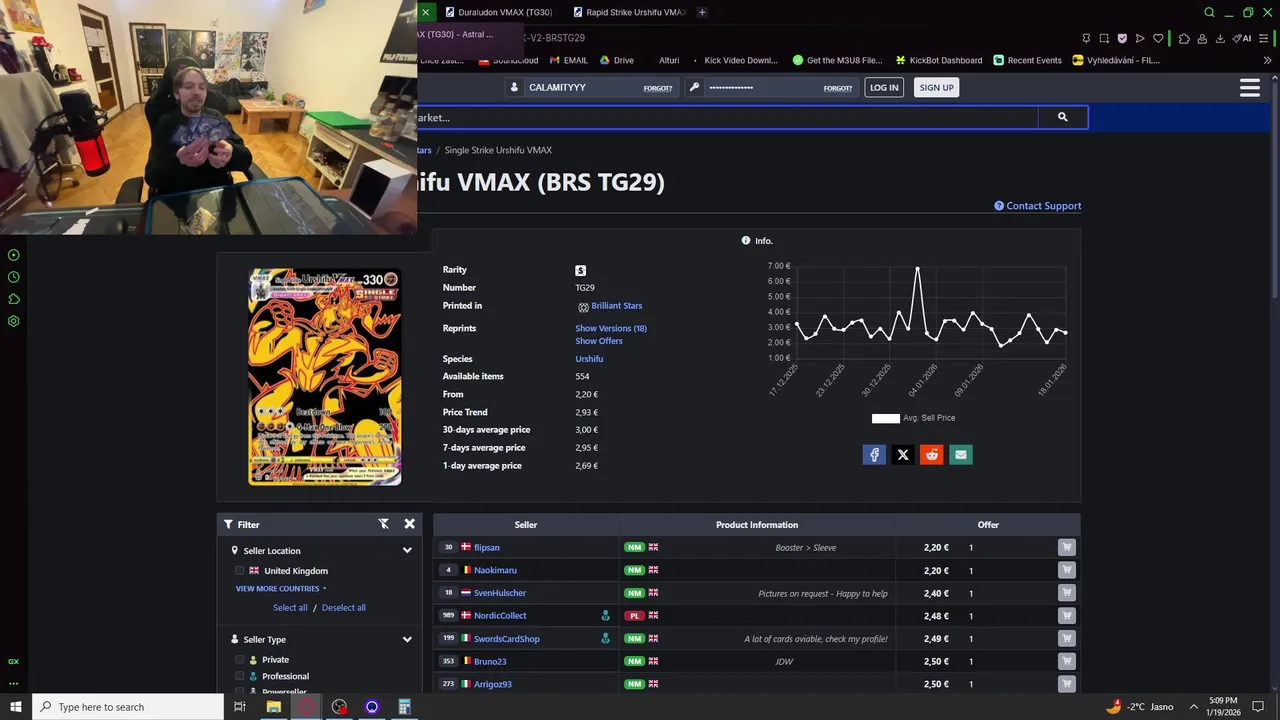
Task: Click the Windows Start button
Action: click(x=16, y=707)
